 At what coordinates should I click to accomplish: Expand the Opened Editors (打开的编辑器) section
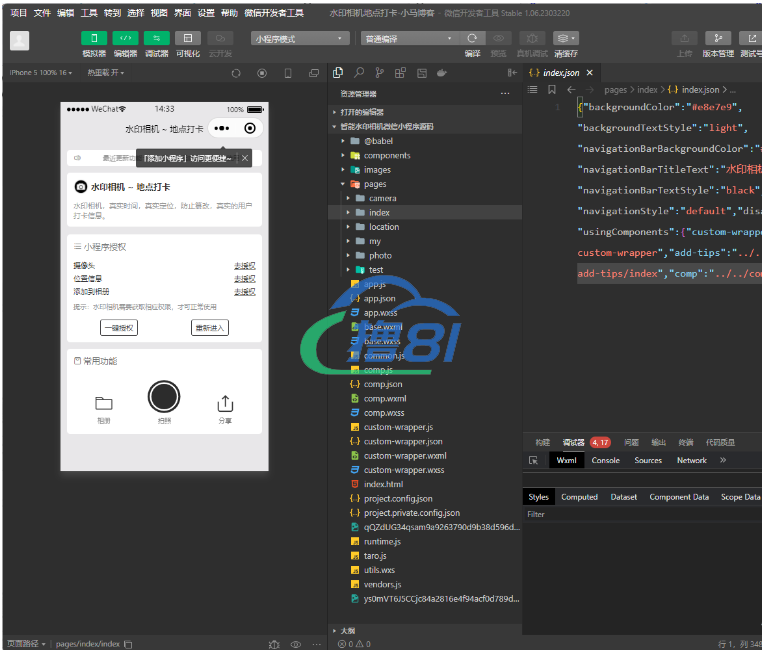[x=425, y=112]
